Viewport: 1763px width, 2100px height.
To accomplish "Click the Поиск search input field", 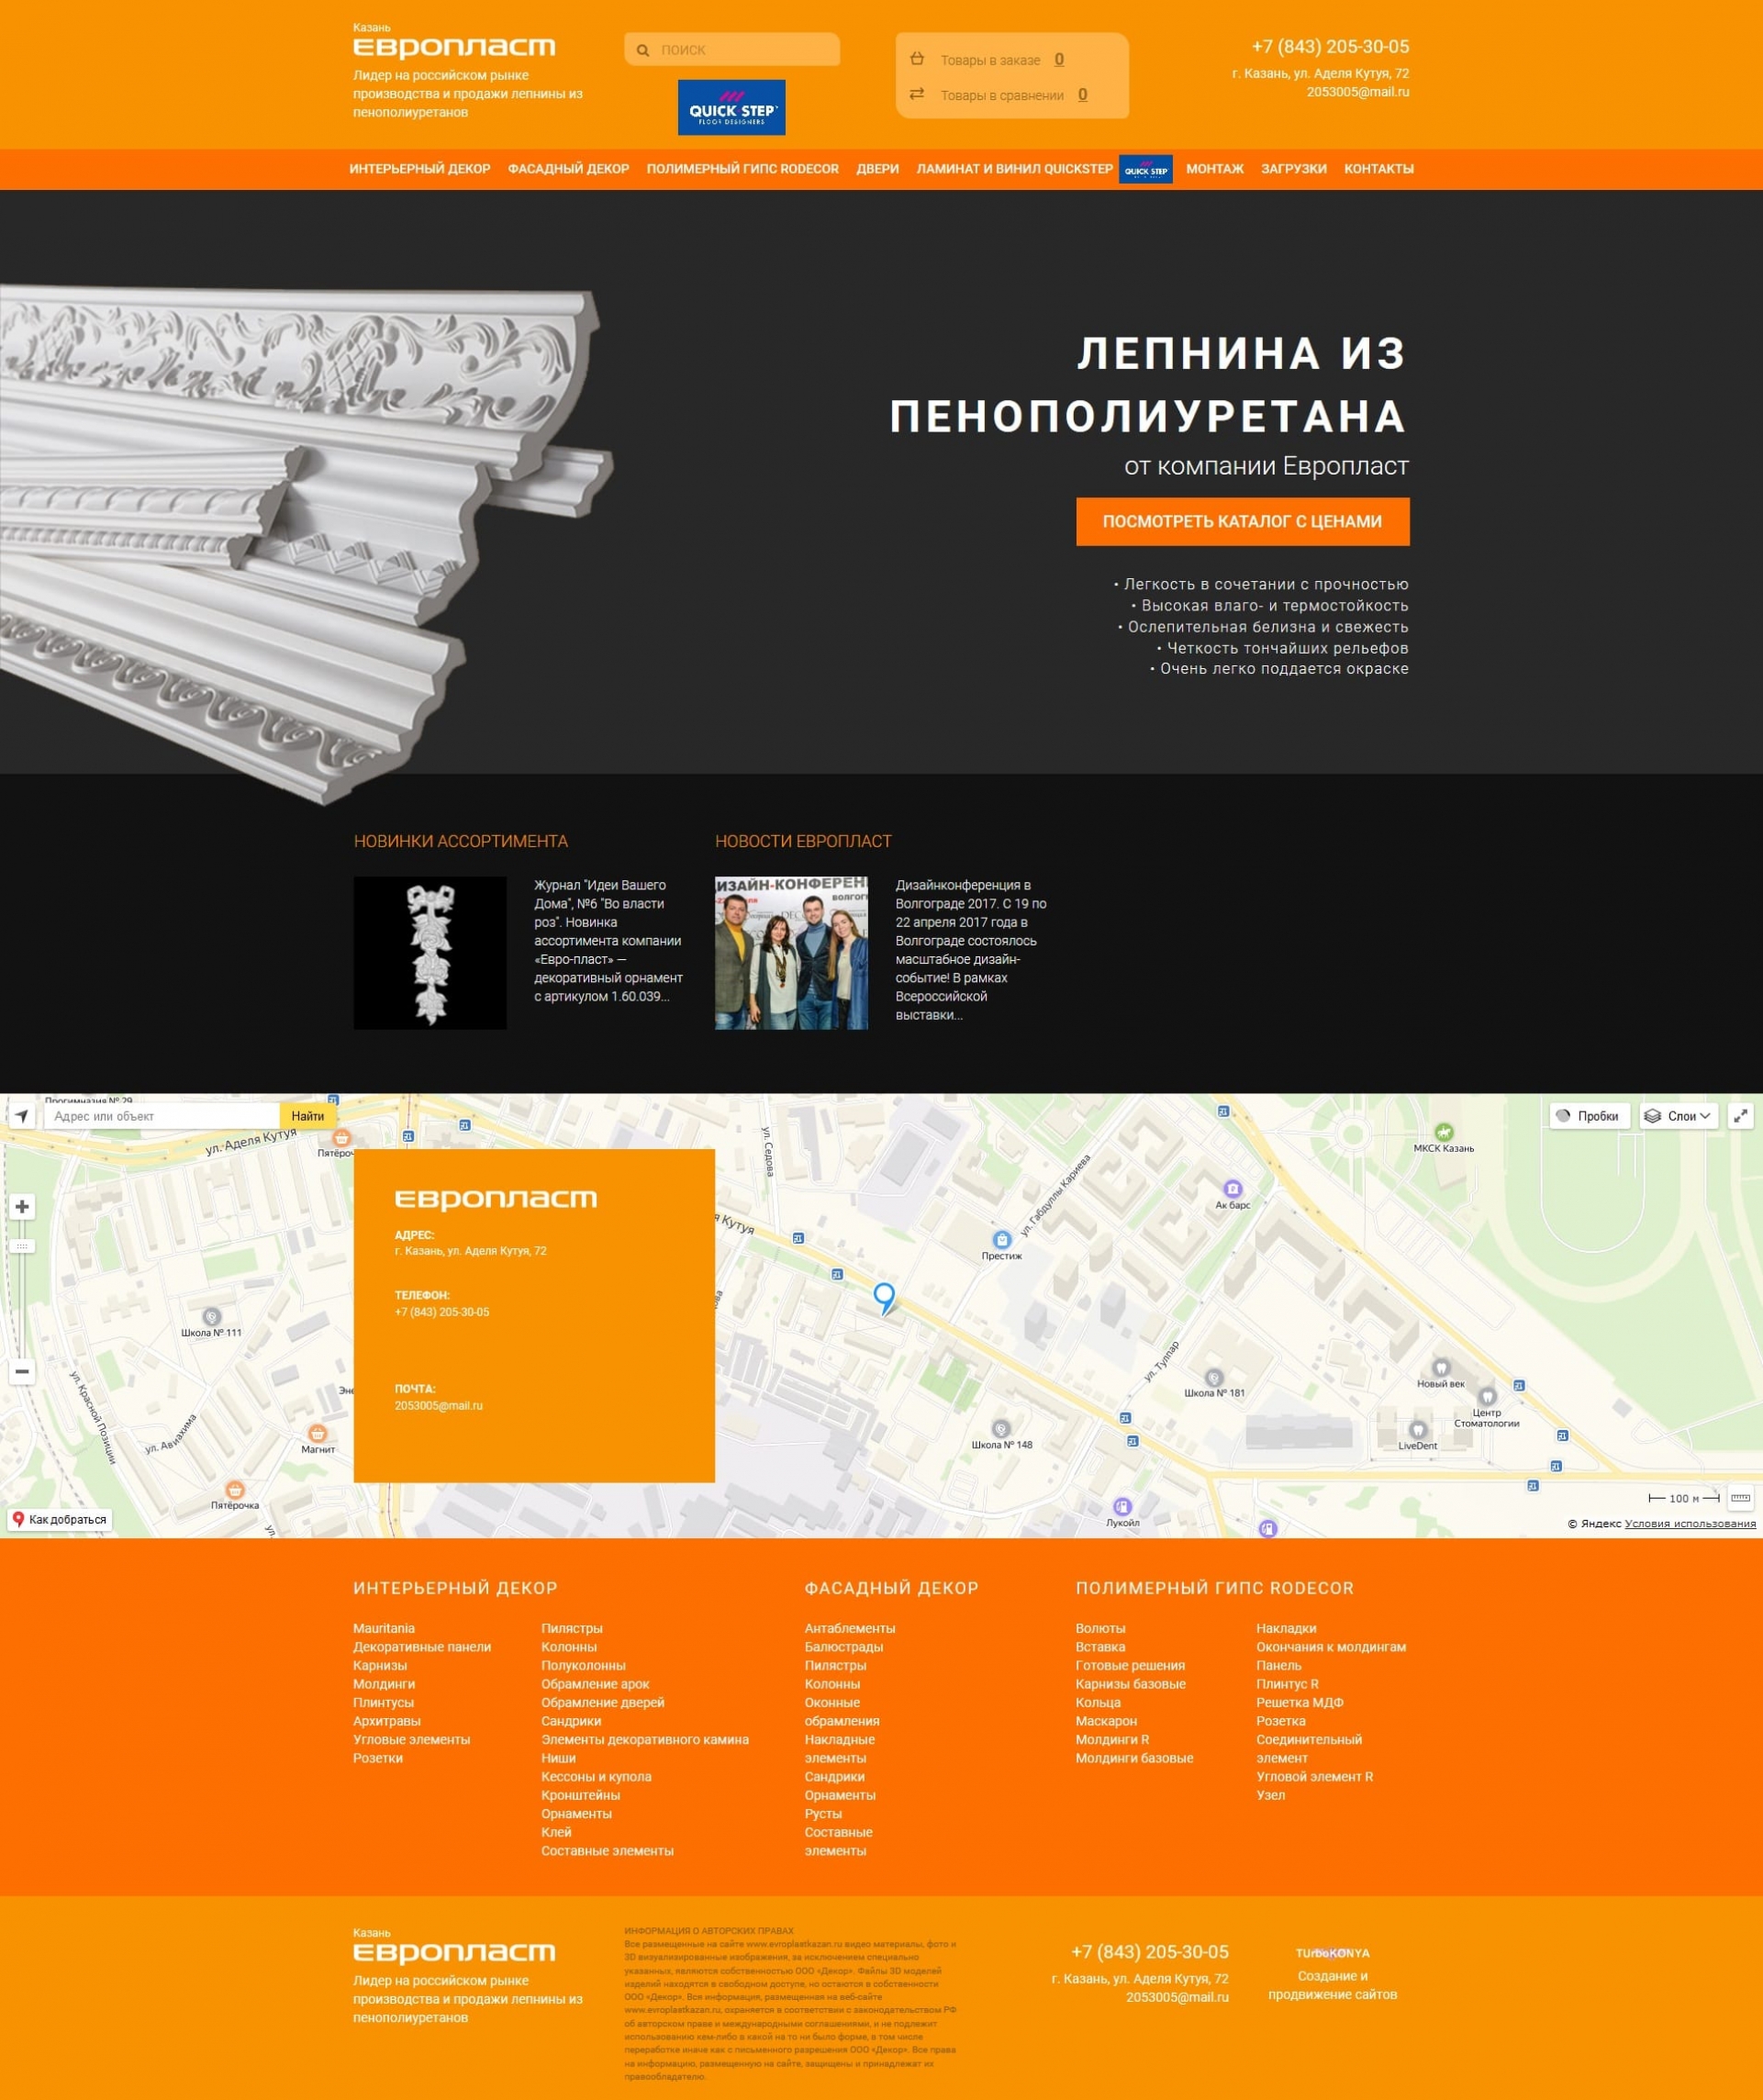I will click(x=745, y=50).
